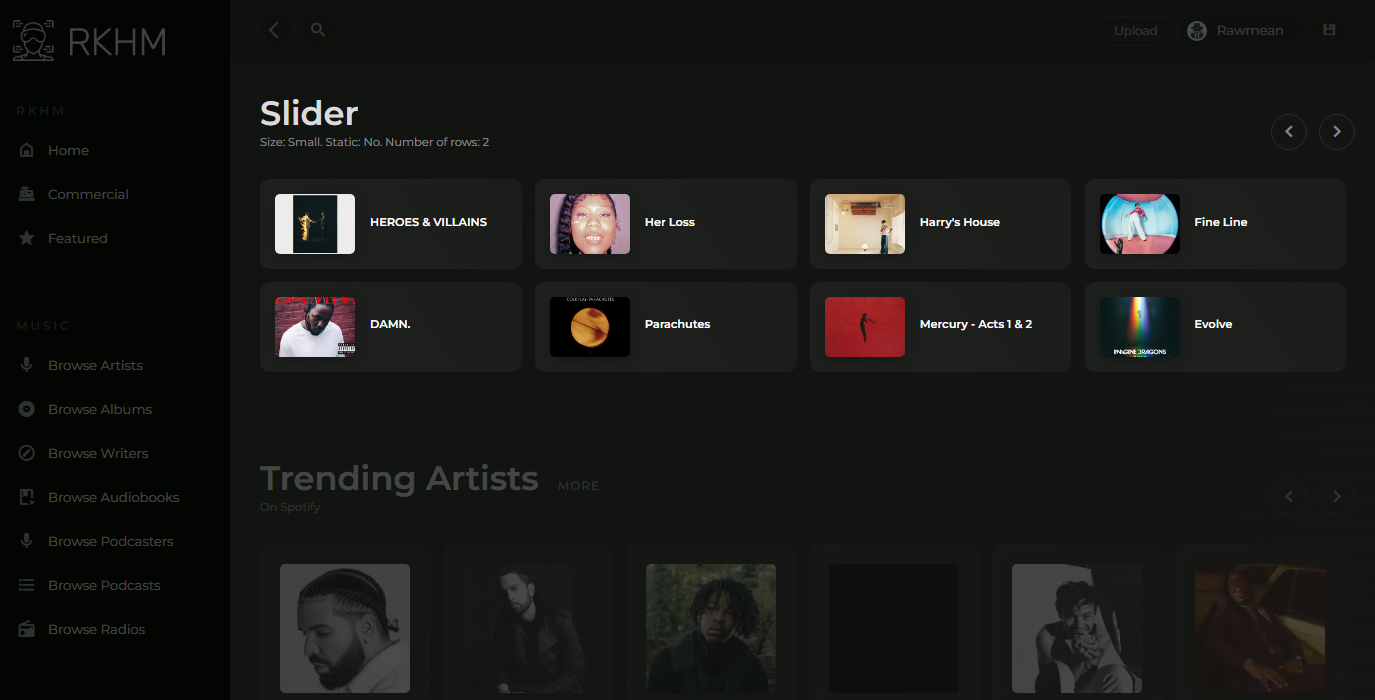The width and height of the screenshot is (1375, 700).
Task: Open the Harry's House album card
Action: coord(940,224)
